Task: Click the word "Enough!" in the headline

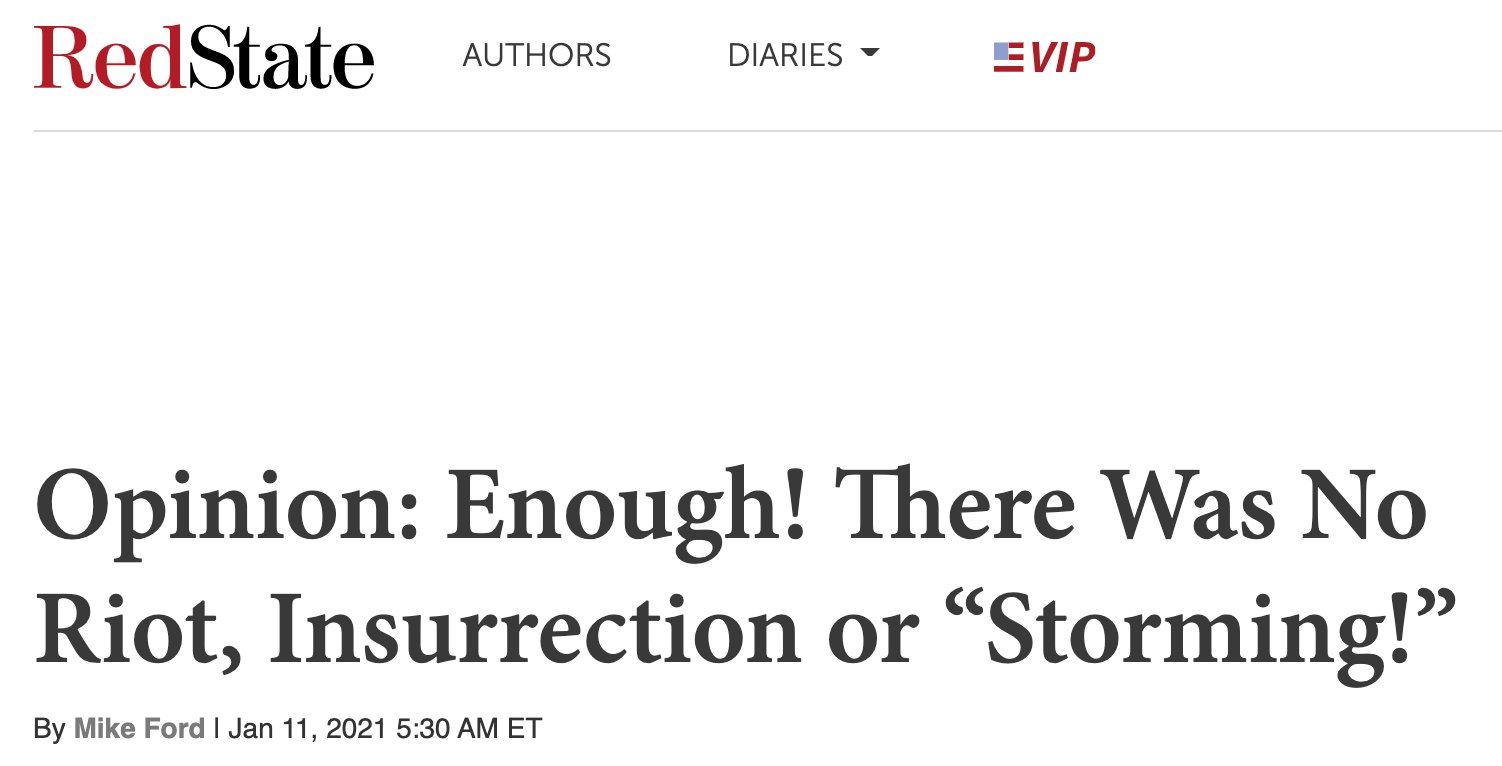Action: pyautogui.click(x=626, y=510)
